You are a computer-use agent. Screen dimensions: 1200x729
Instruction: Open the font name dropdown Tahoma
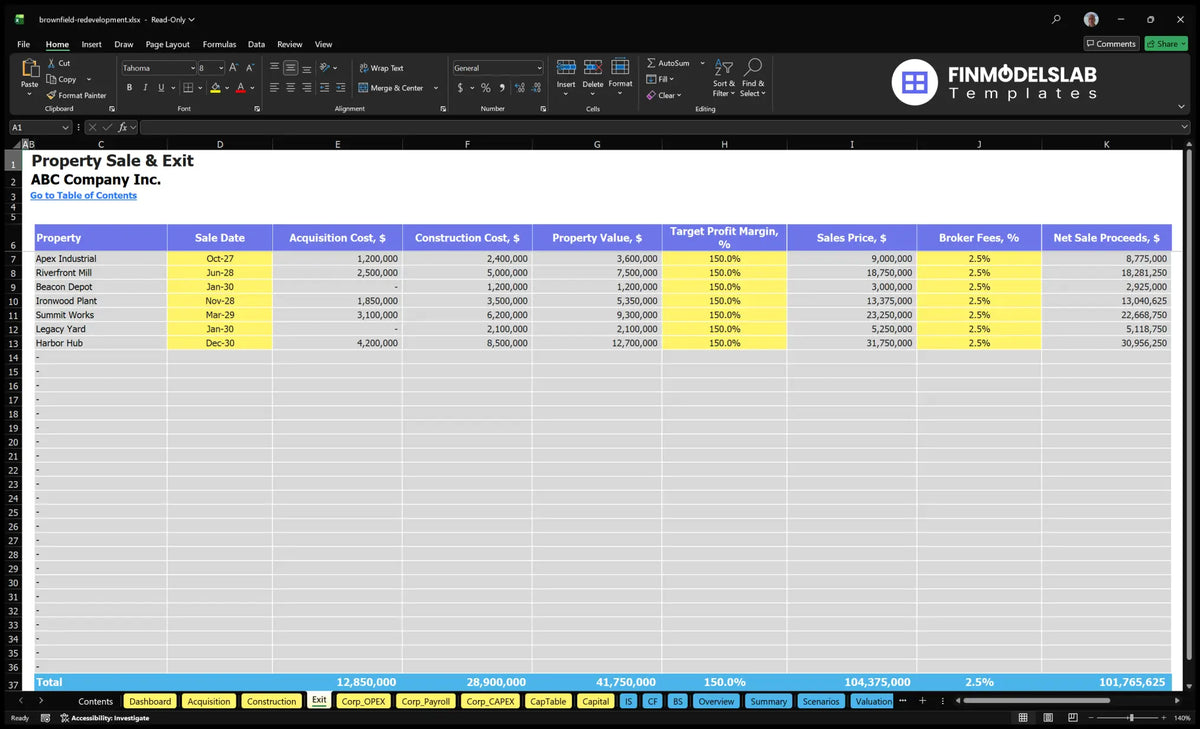coord(191,68)
